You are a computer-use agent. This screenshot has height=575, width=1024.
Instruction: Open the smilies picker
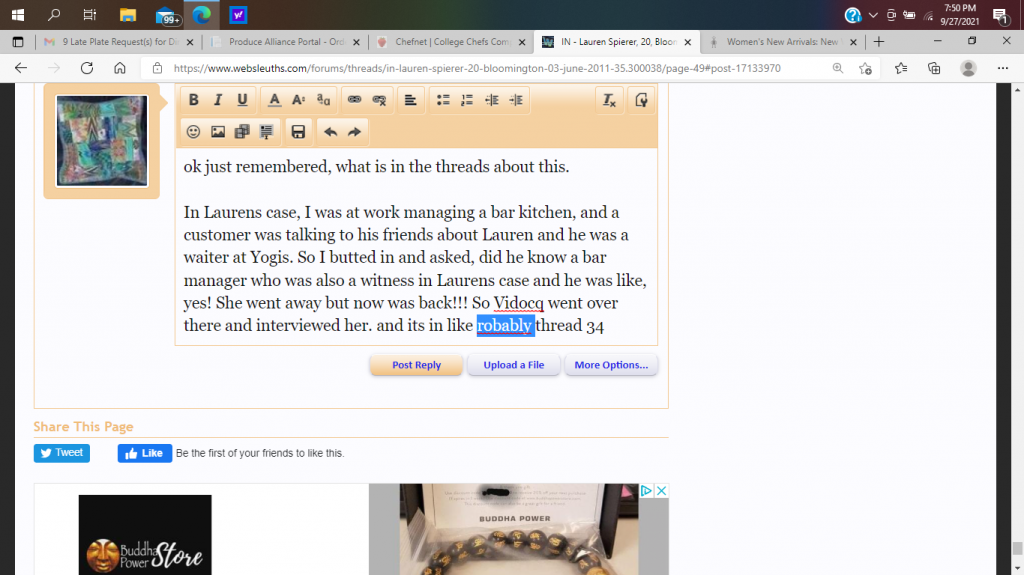(194, 132)
